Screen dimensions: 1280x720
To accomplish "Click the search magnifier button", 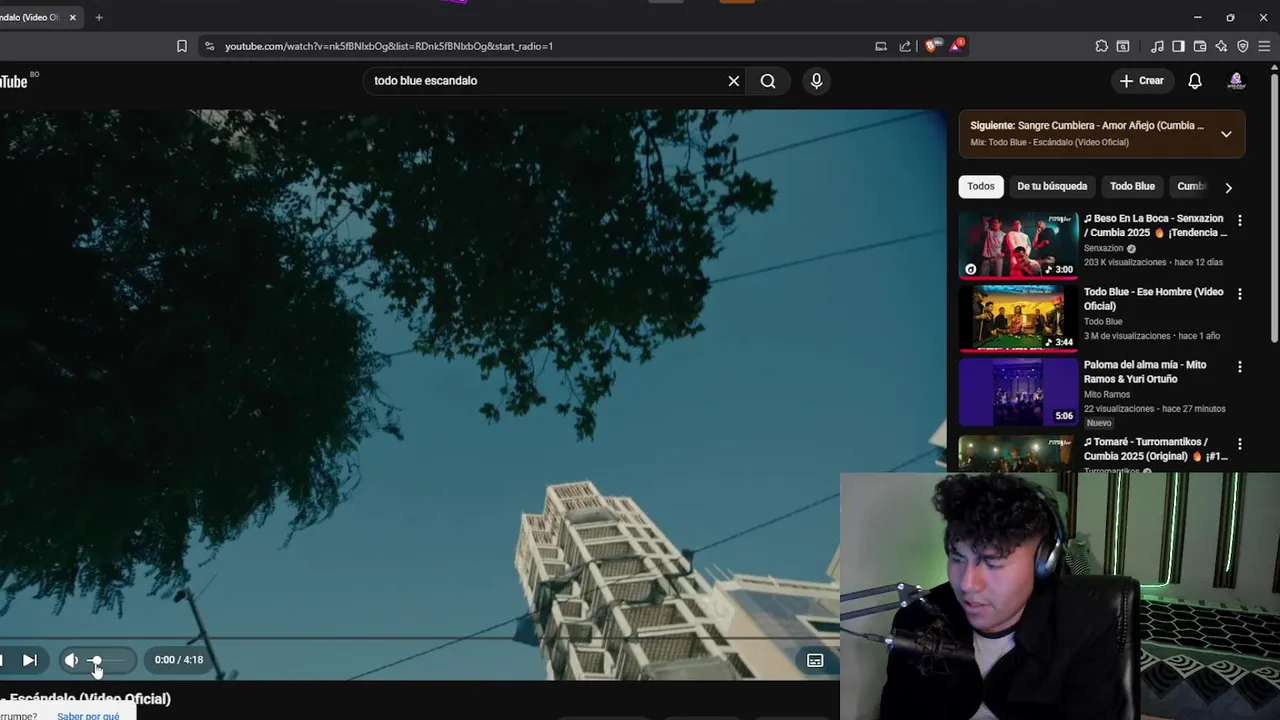I will coord(768,81).
